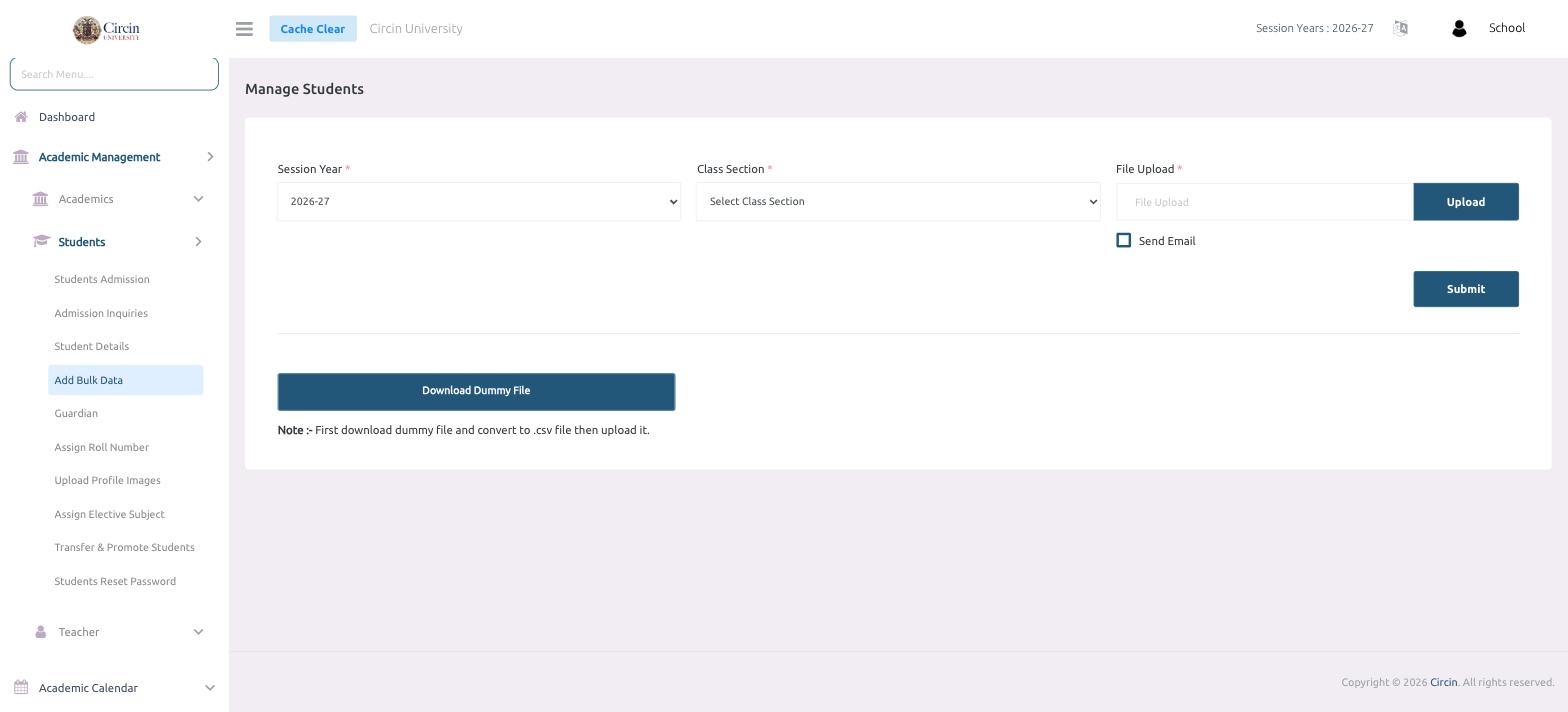Image resolution: width=1568 pixels, height=712 pixels.
Task: Expand the Teacher submenu arrow
Action: click(198, 632)
